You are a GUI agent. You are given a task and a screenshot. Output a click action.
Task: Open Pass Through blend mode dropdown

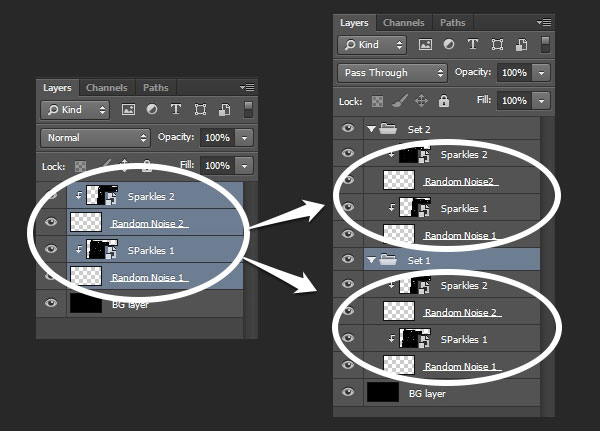[392, 73]
